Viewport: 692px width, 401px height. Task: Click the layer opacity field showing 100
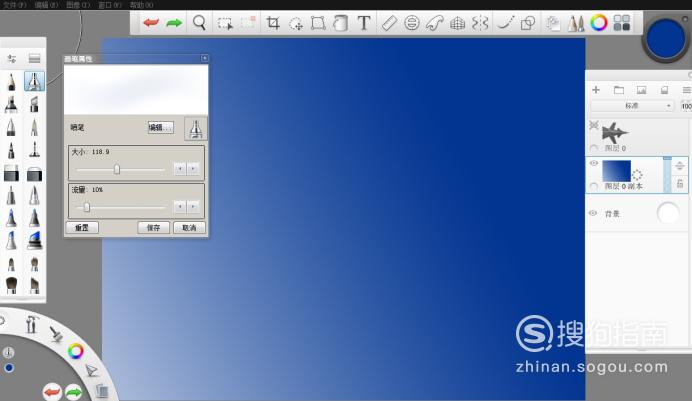686,106
